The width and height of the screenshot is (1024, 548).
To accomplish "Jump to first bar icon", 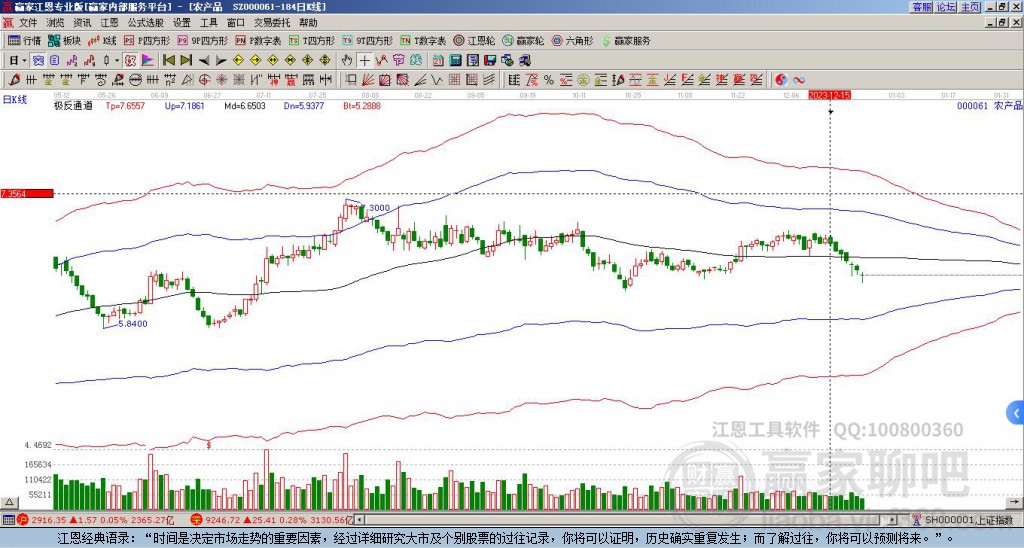I will point(168,60).
